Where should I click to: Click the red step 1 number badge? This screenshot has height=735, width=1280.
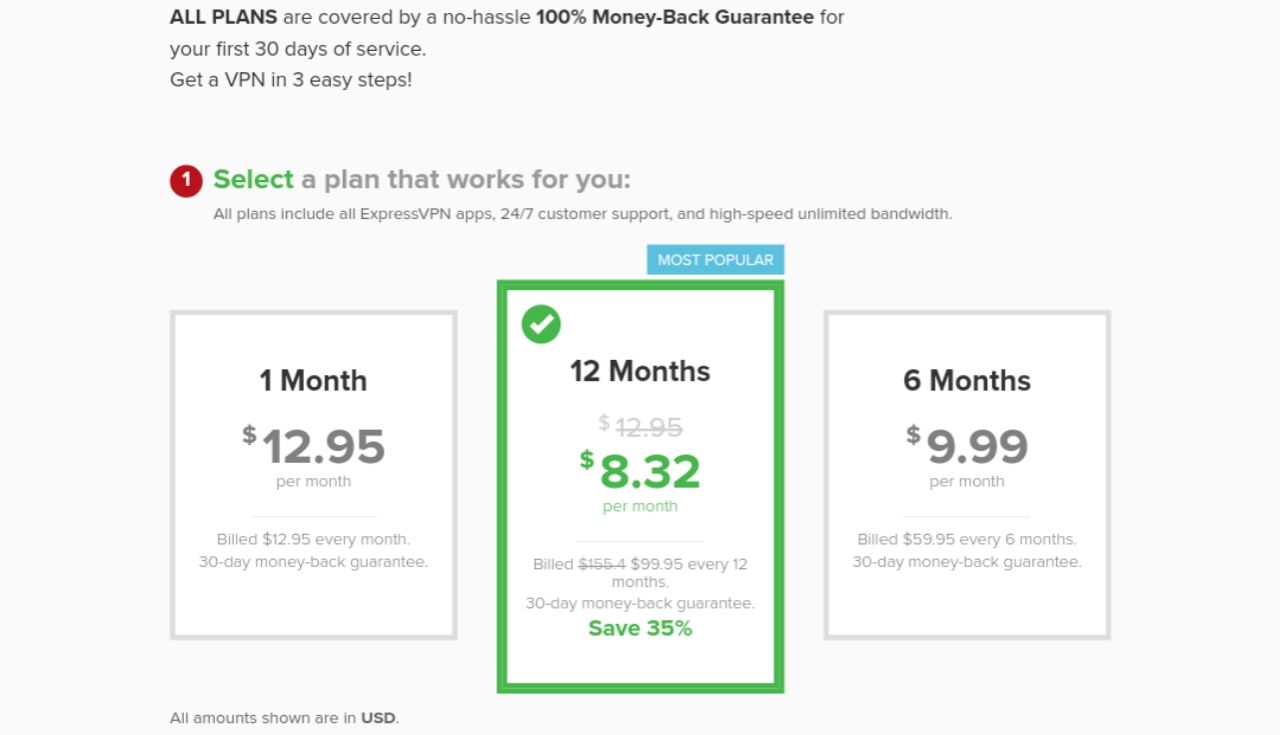pos(186,181)
